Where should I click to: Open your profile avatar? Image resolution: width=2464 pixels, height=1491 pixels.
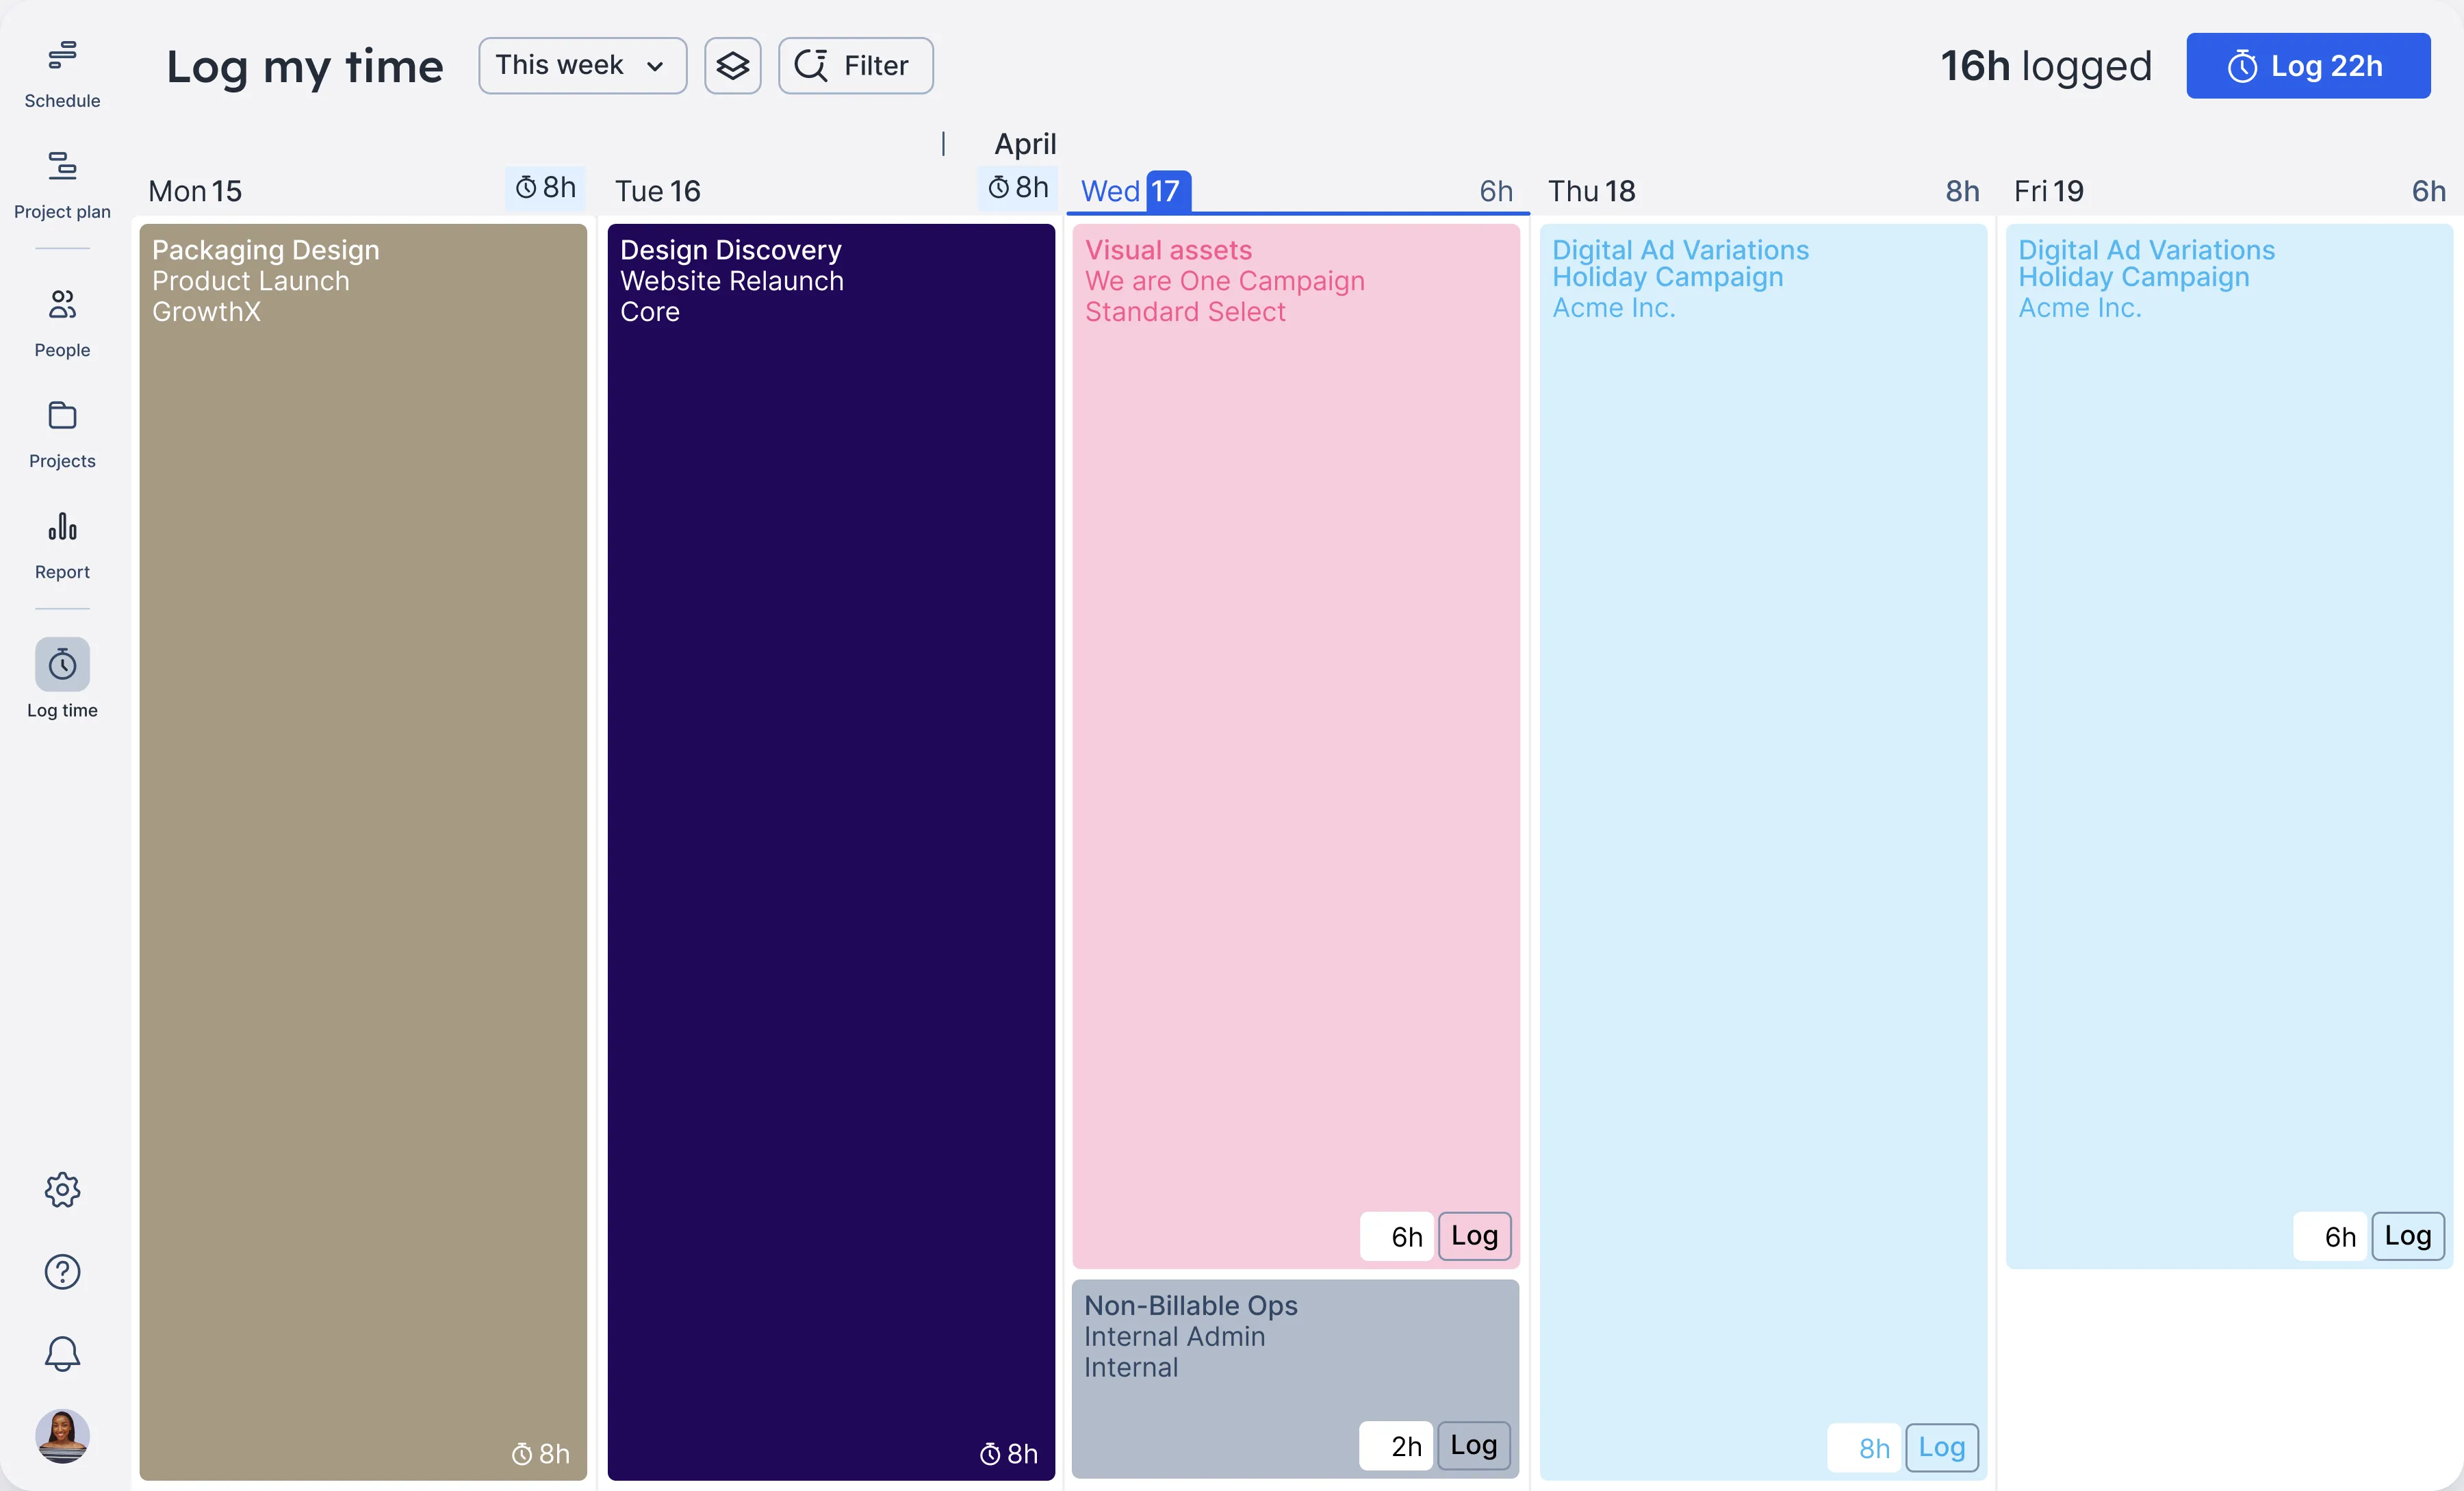(62, 1437)
